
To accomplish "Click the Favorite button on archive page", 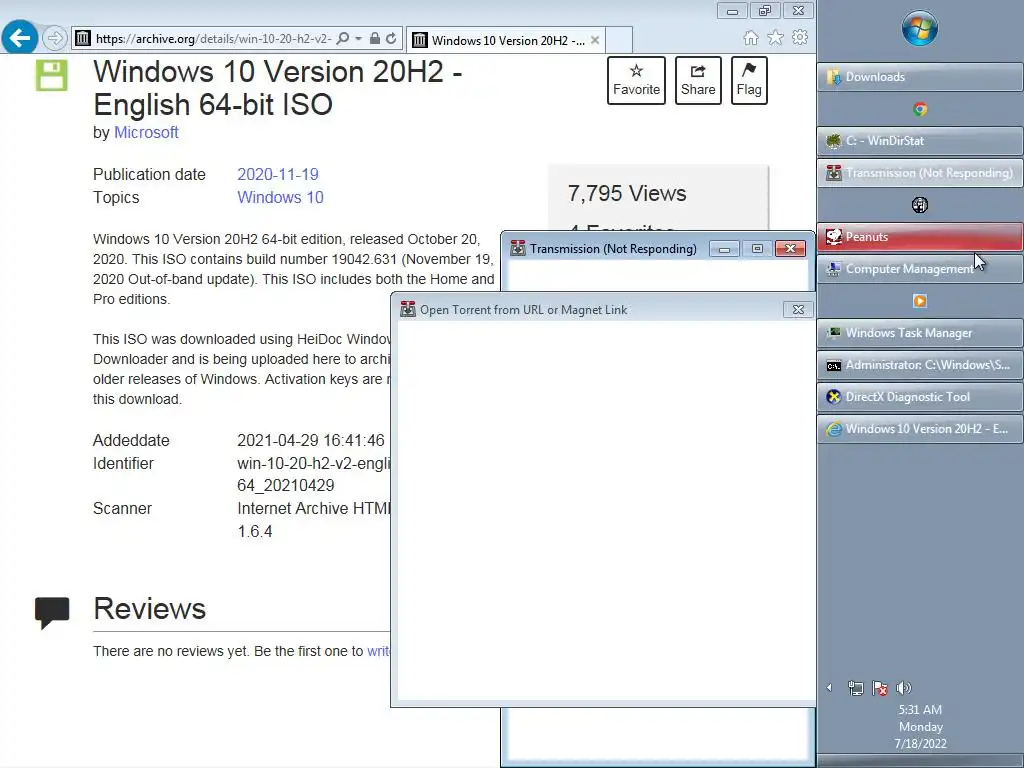I will (636, 80).
